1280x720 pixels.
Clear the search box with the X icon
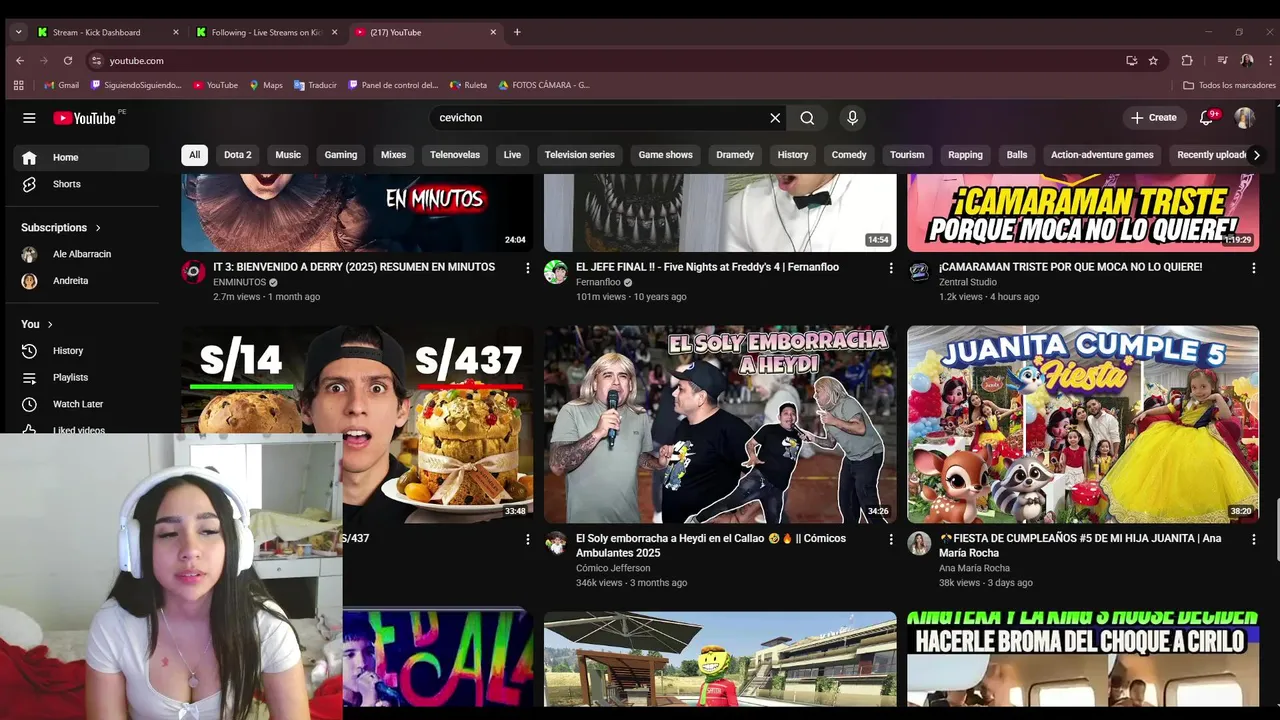tap(775, 118)
